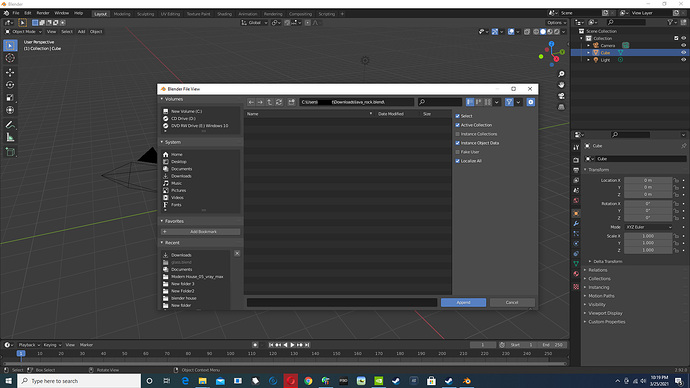Hide the Cube in outliner
Image resolution: width=690 pixels, height=388 pixels.
coord(683,52)
